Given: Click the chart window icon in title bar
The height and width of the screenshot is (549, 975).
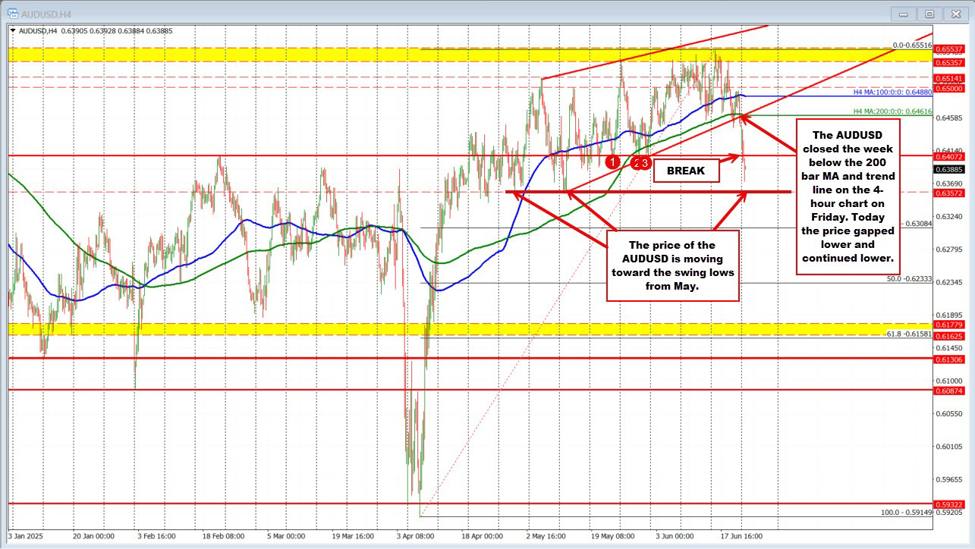Looking at the screenshot, I should pos(10,13).
